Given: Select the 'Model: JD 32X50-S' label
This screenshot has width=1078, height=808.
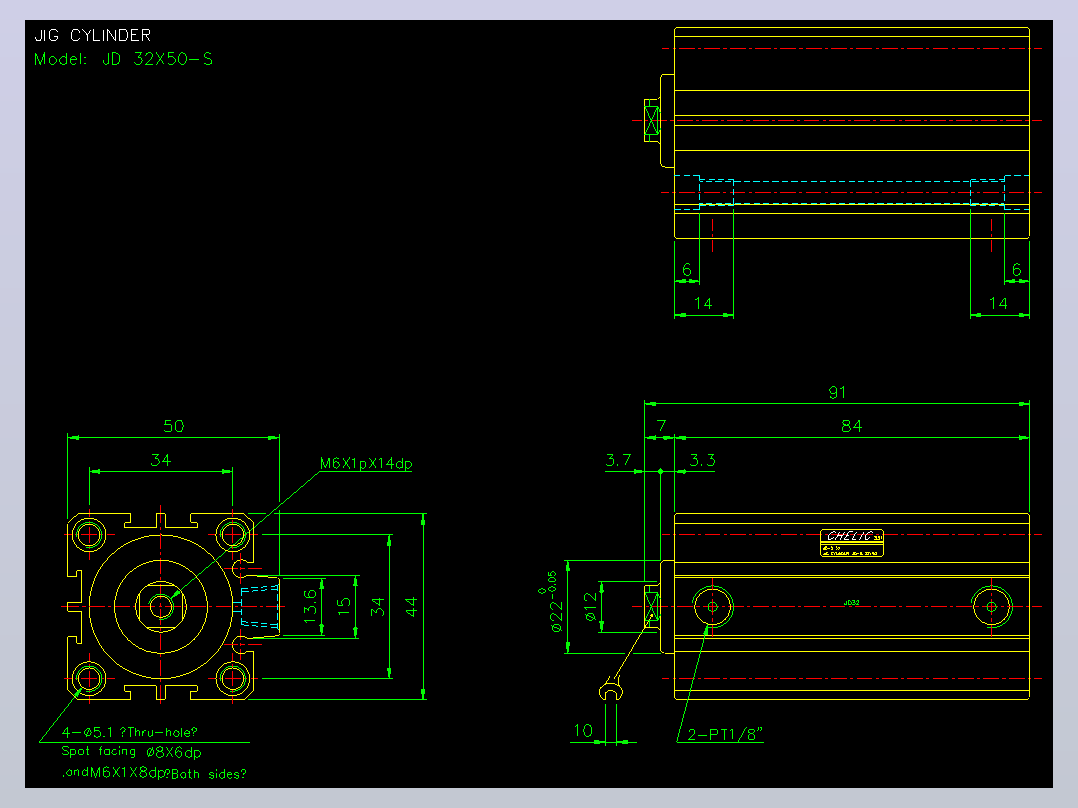Looking at the screenshot, I should coord(124,59).
